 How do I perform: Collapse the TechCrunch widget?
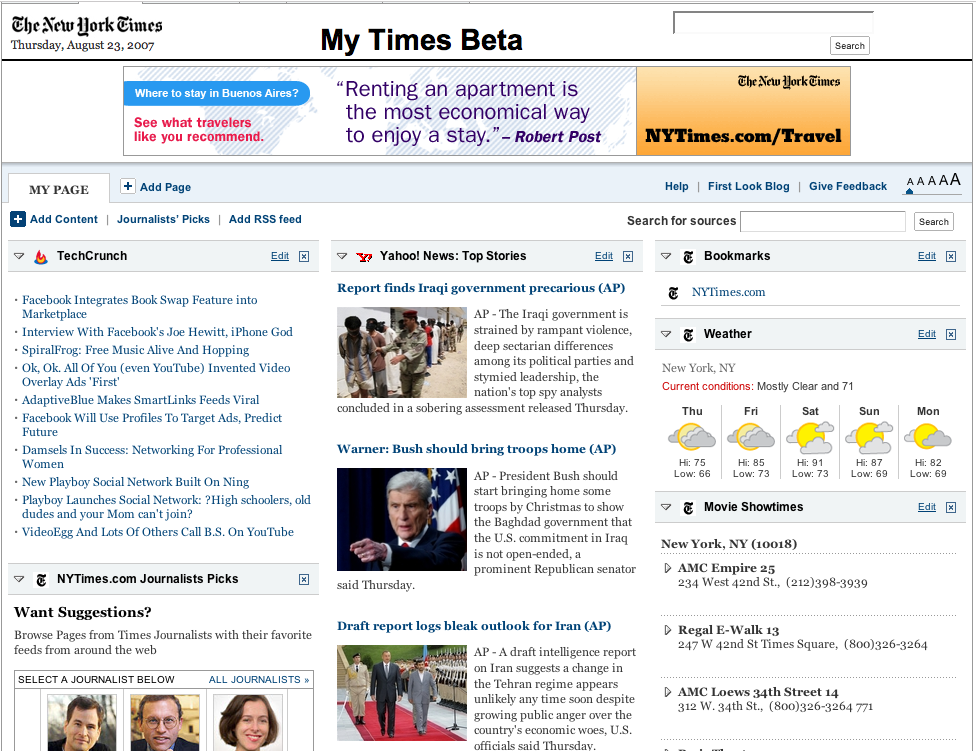tap(19, 256)
